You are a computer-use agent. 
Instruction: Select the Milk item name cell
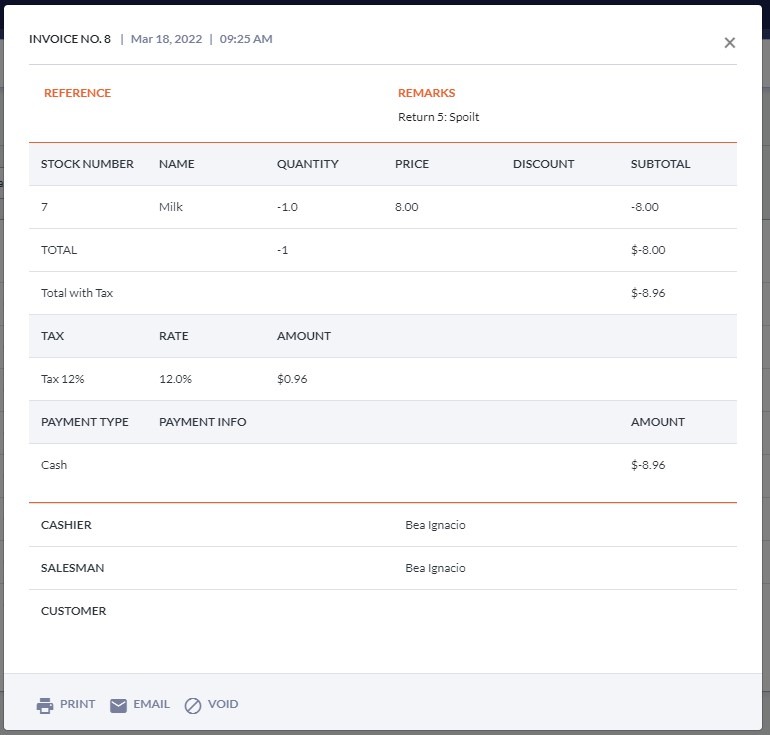click(x=171, y=207)
